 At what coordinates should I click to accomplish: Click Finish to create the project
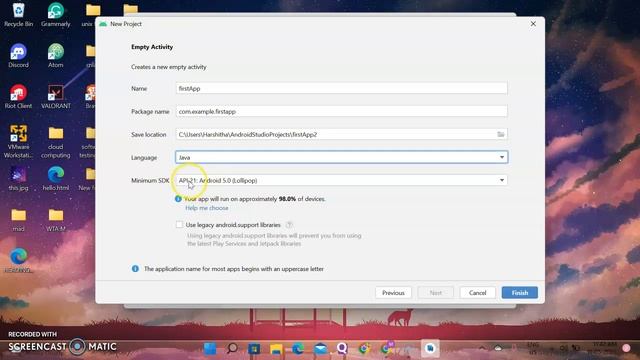tap(520, 293)
